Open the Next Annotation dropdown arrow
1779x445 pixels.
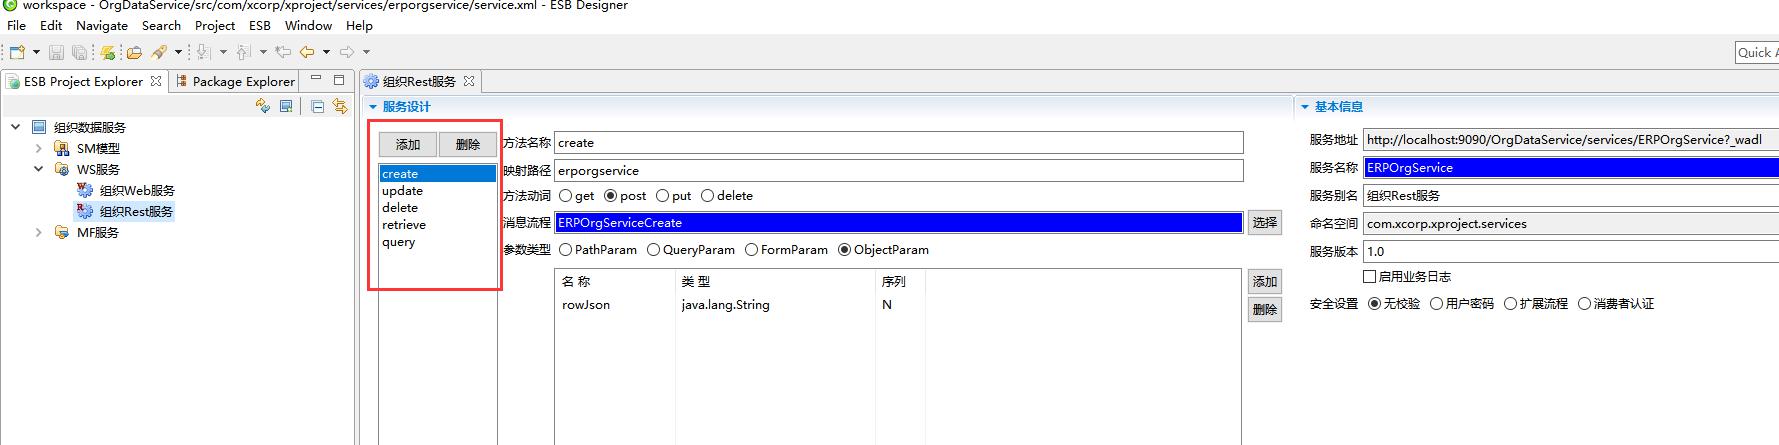223,52
